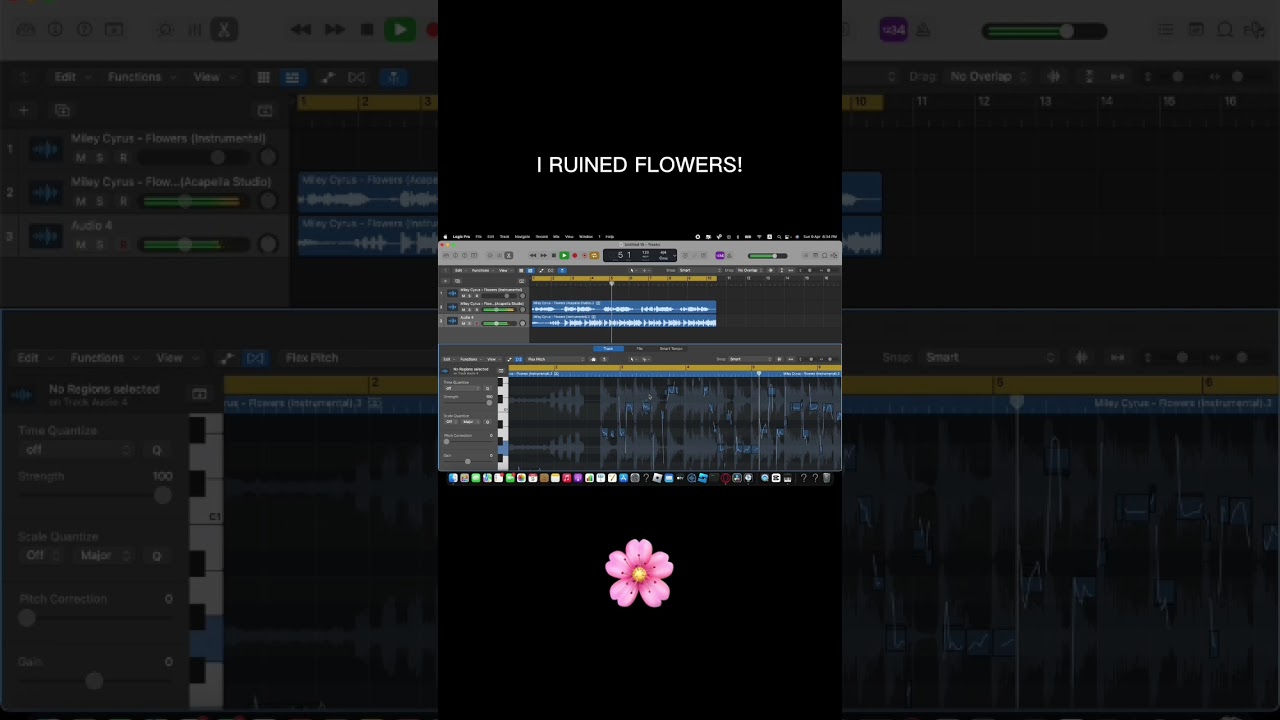1280x720 pixels.
Task: Open Music app from the Dock
Action: tap(567, 478)
